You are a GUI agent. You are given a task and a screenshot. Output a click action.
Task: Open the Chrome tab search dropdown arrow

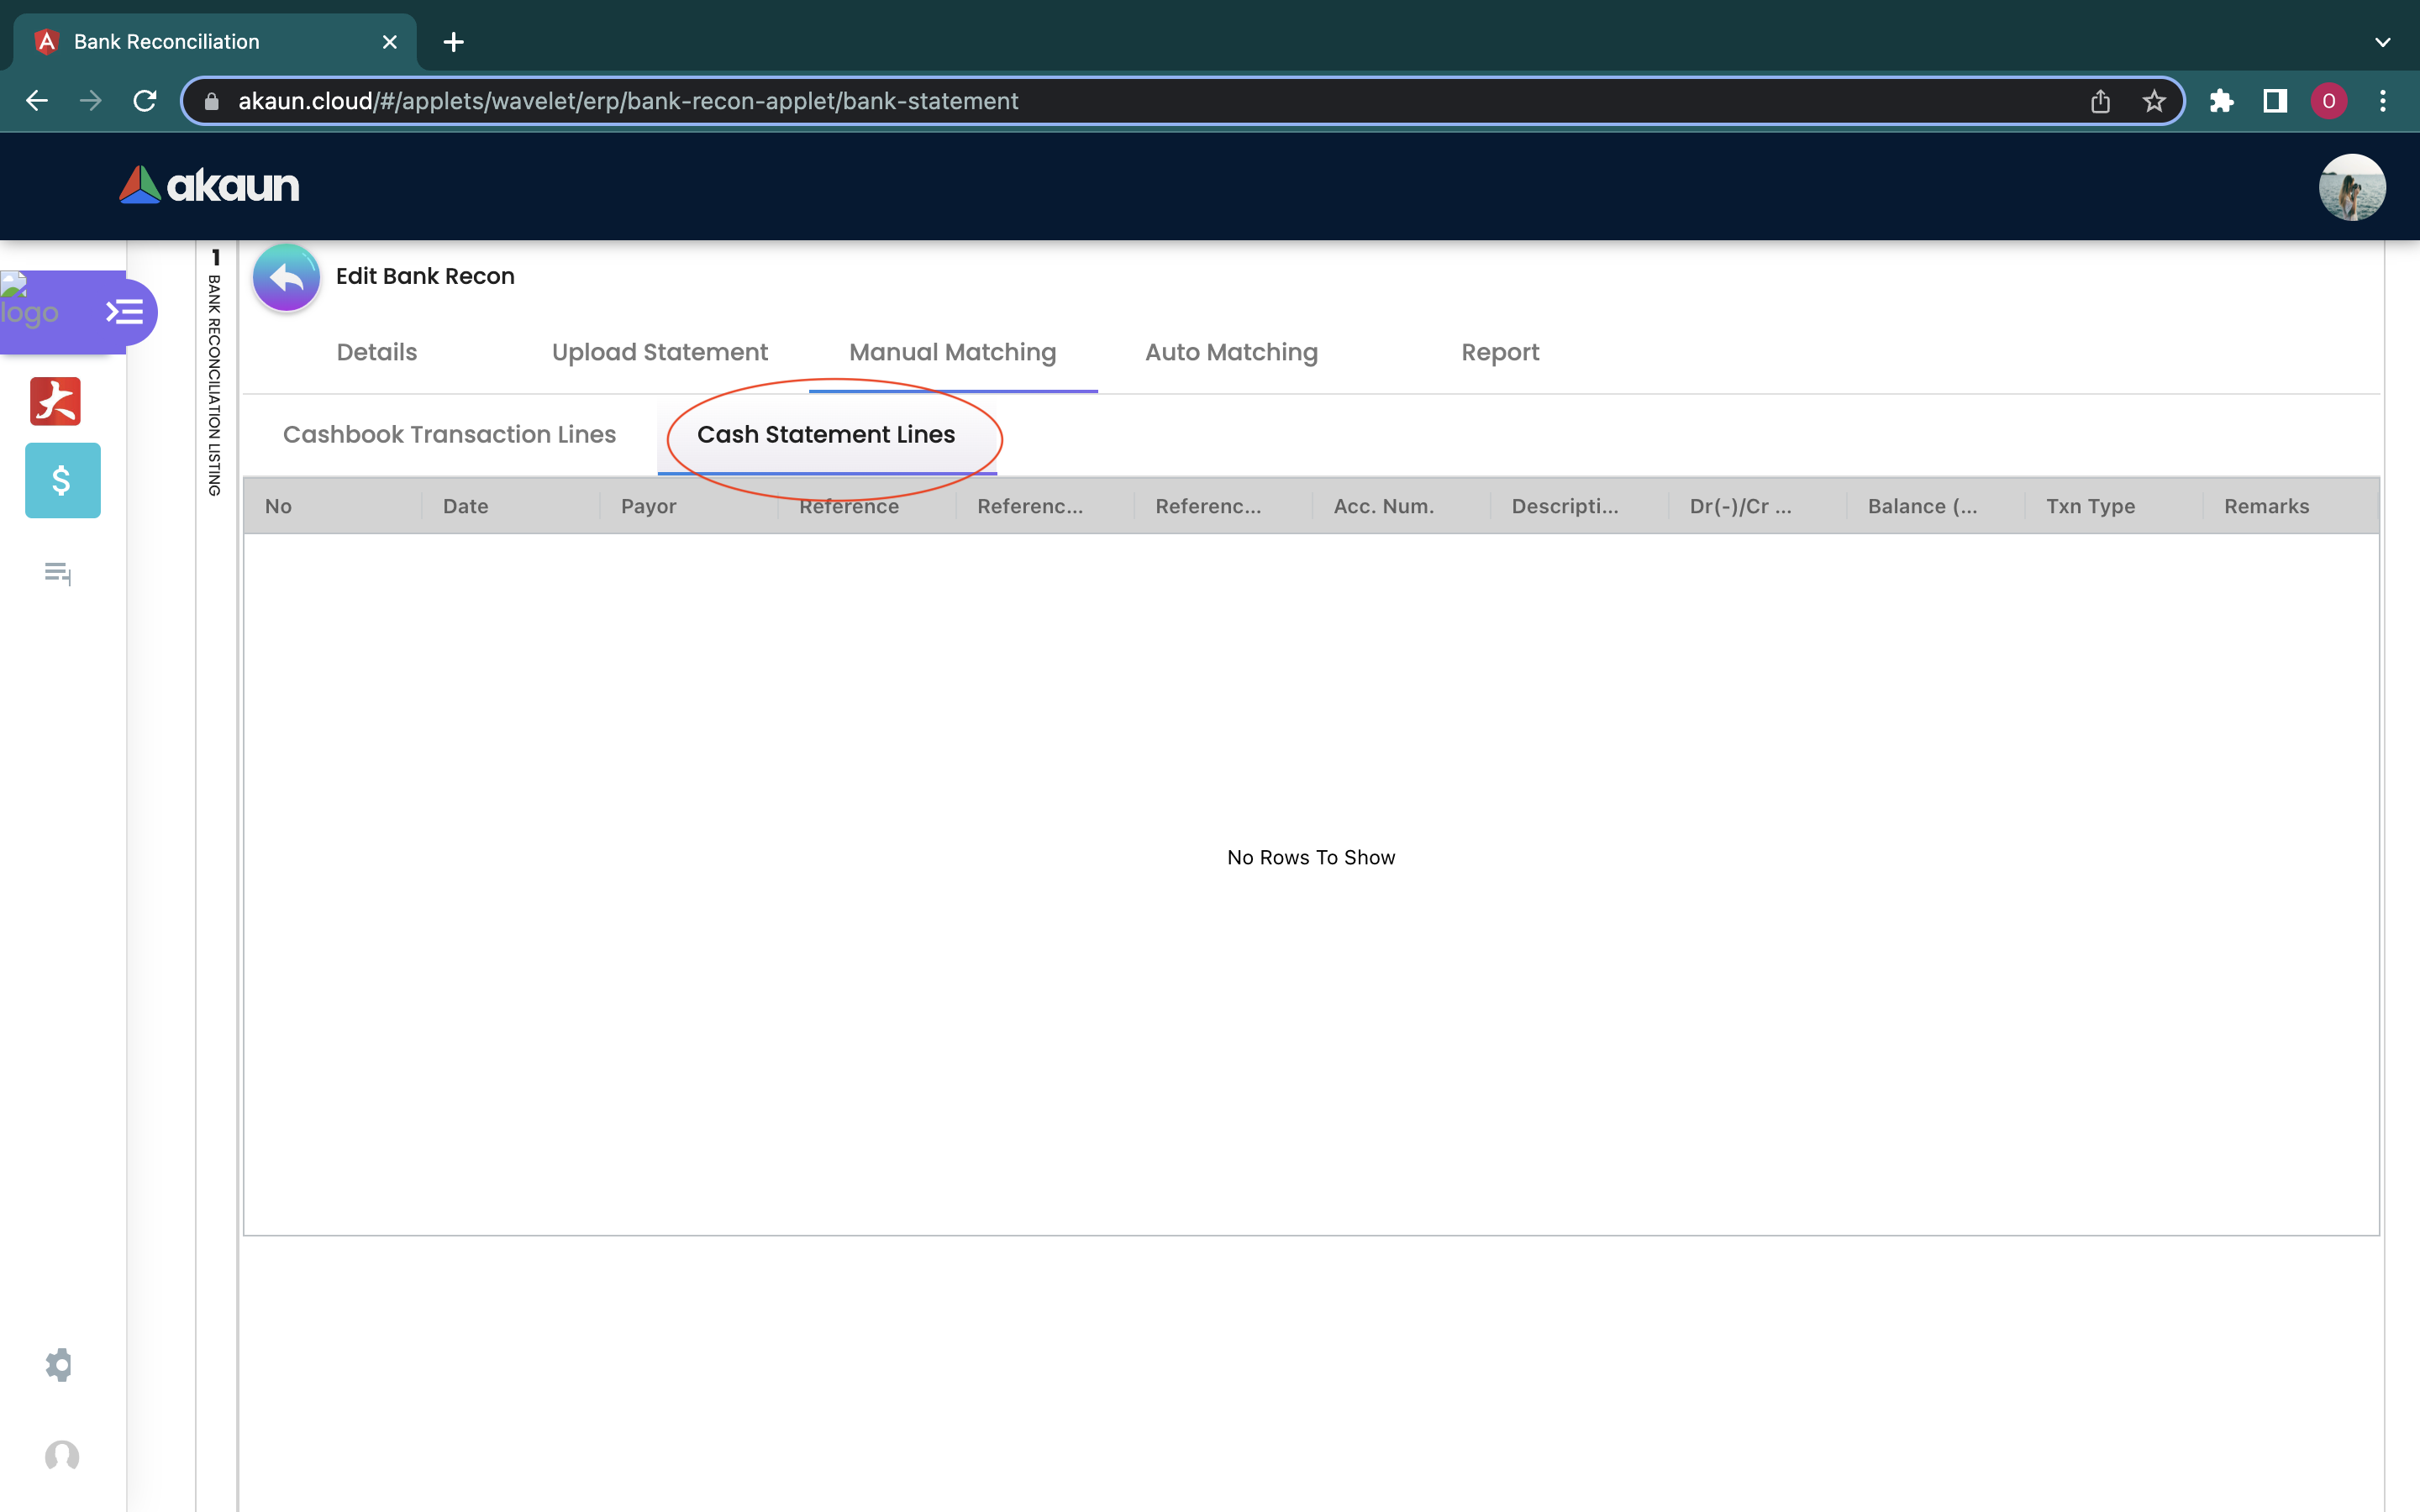pos(2382,42)
